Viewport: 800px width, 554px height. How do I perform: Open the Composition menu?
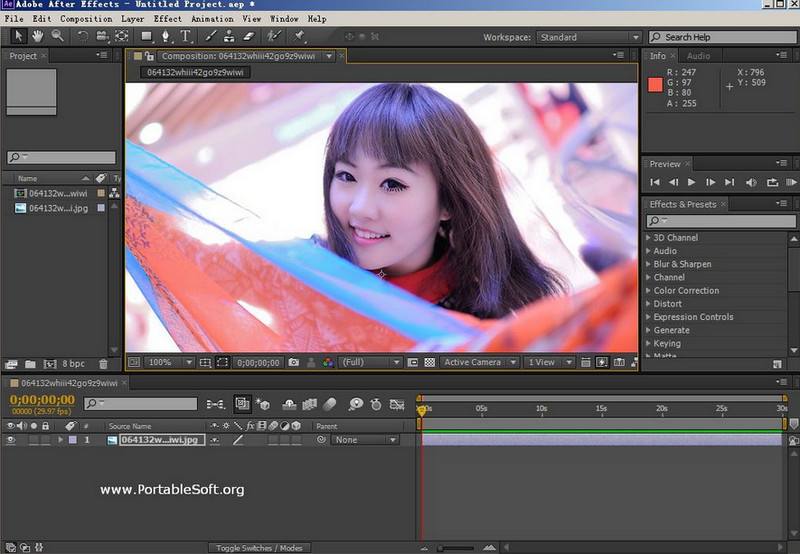[86, 19]
